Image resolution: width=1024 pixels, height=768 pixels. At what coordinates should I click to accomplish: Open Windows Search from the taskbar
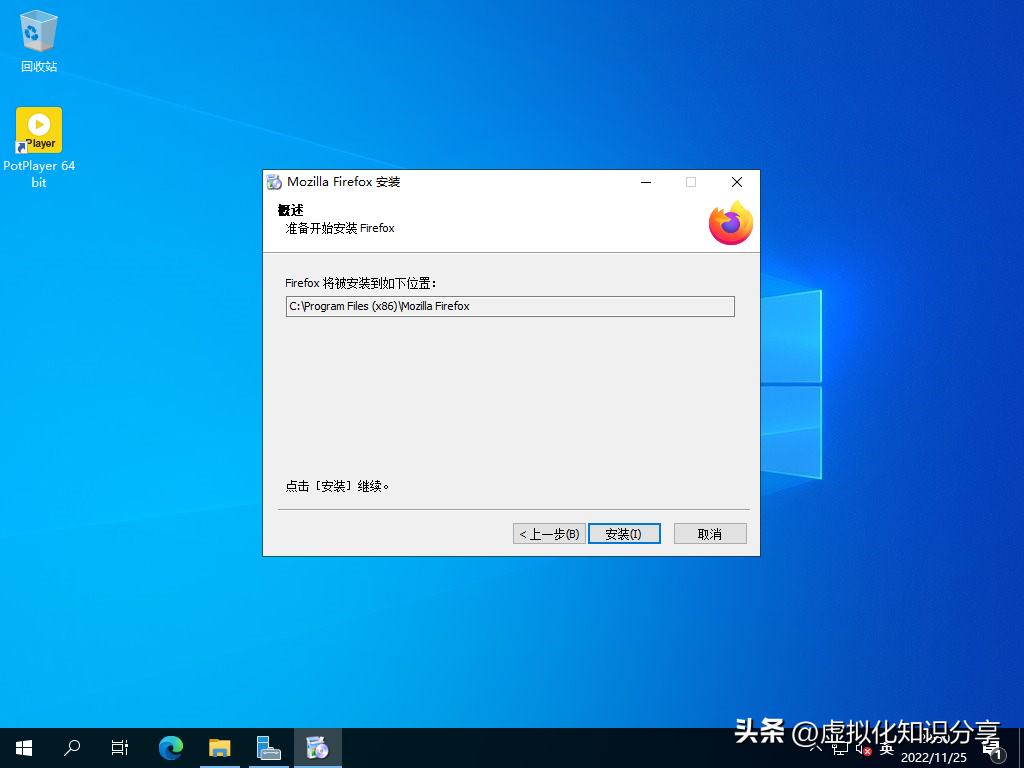tap(71, 747)
